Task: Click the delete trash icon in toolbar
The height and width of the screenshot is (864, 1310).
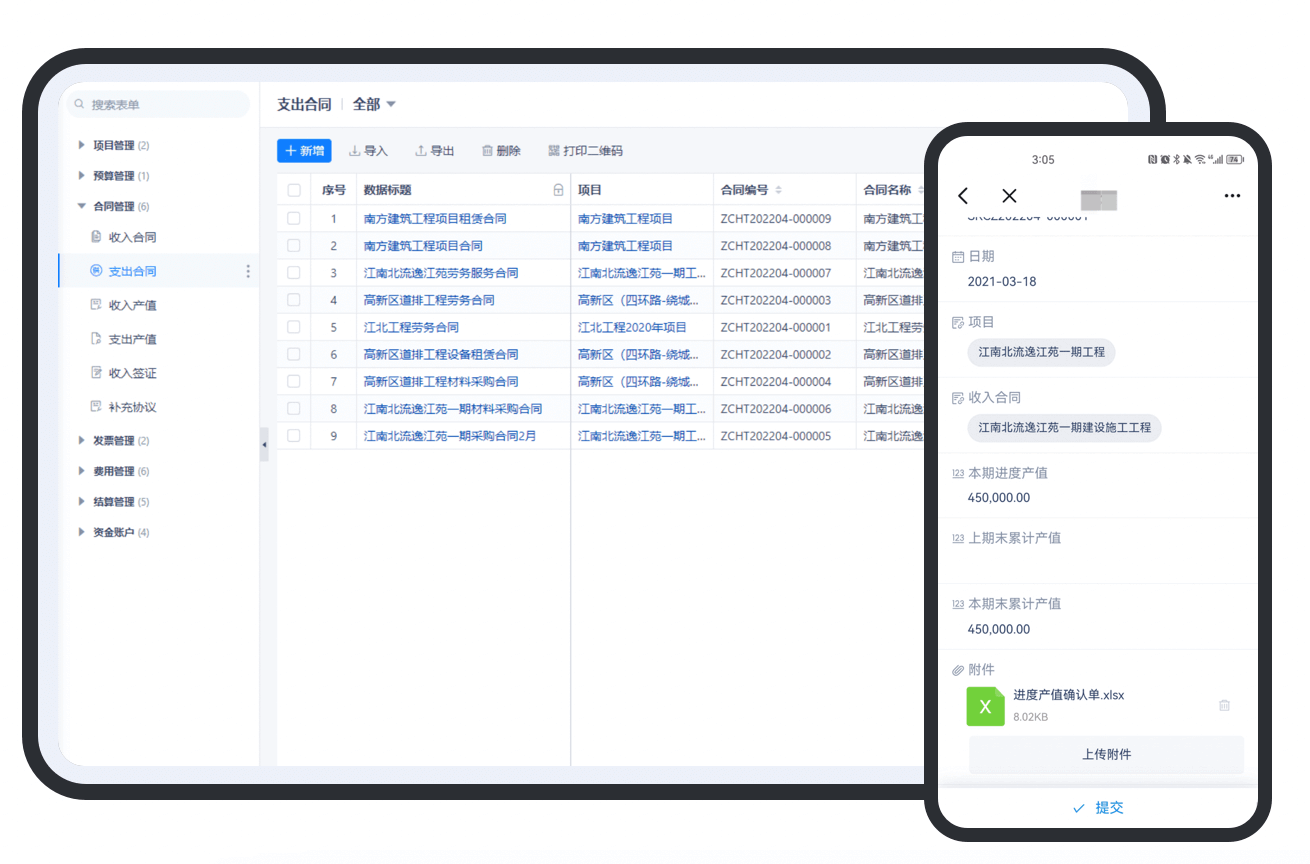Action: tap(487, 151)
